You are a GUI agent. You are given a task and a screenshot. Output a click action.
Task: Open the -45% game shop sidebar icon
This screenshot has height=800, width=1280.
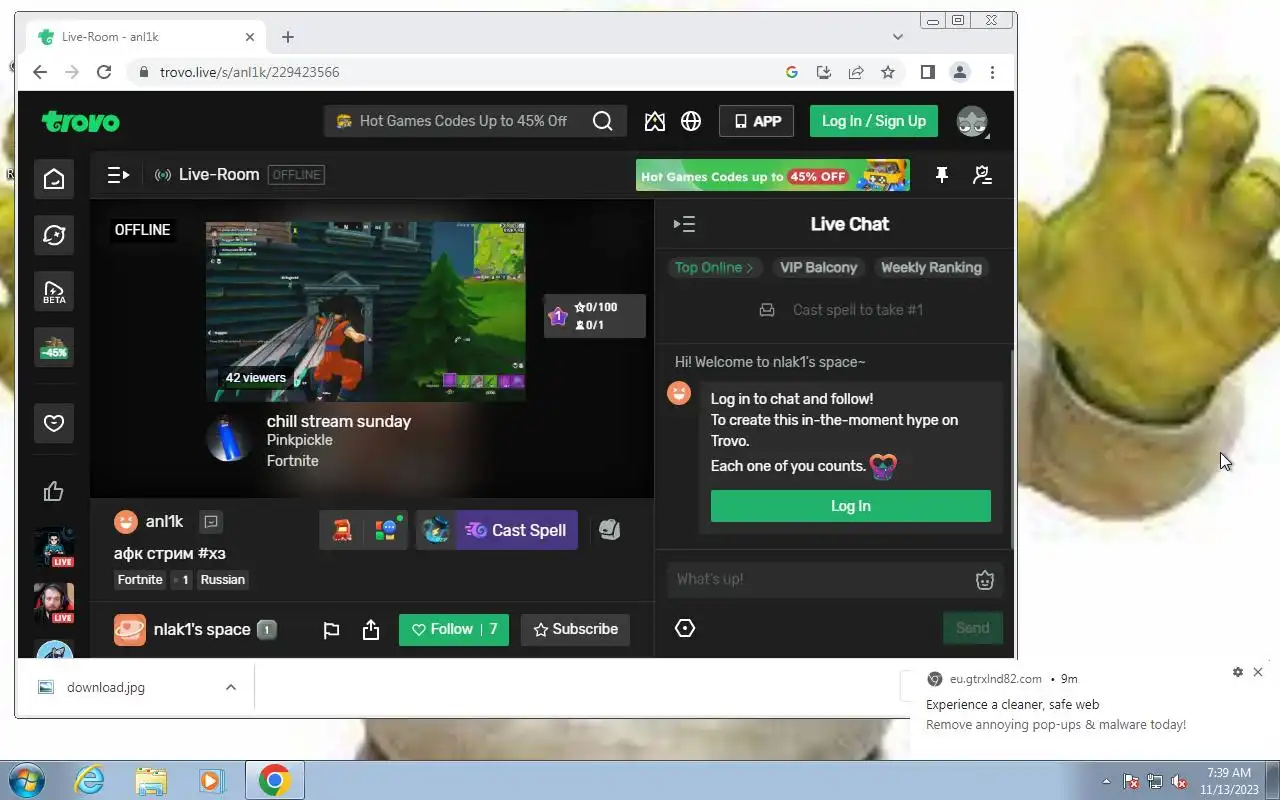coord(54,348)
